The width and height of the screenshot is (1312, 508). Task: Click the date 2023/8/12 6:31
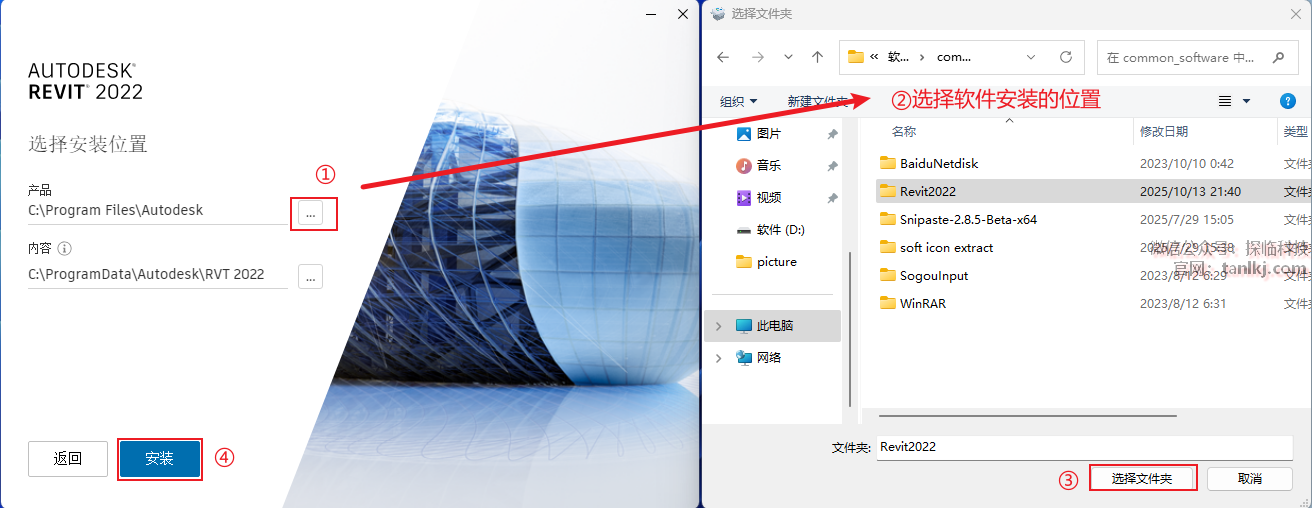click(x=1183, y=303)
